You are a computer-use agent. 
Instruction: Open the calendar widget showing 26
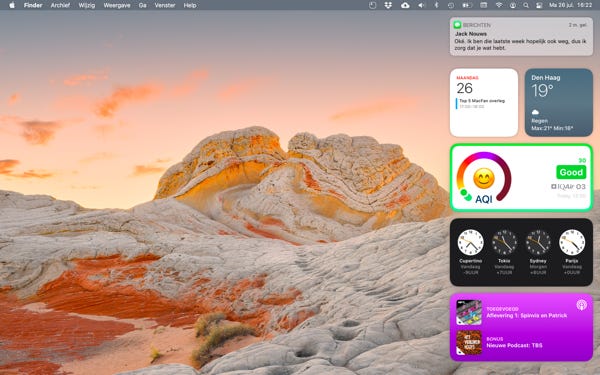(484, 103)
